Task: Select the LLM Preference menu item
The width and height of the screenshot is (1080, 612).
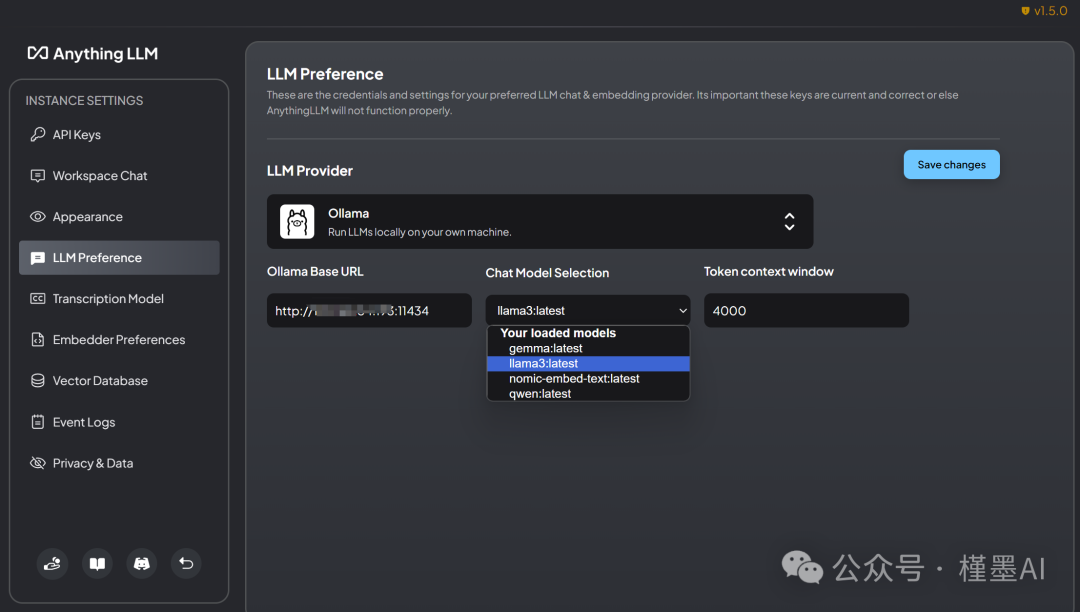Action: 119,257
